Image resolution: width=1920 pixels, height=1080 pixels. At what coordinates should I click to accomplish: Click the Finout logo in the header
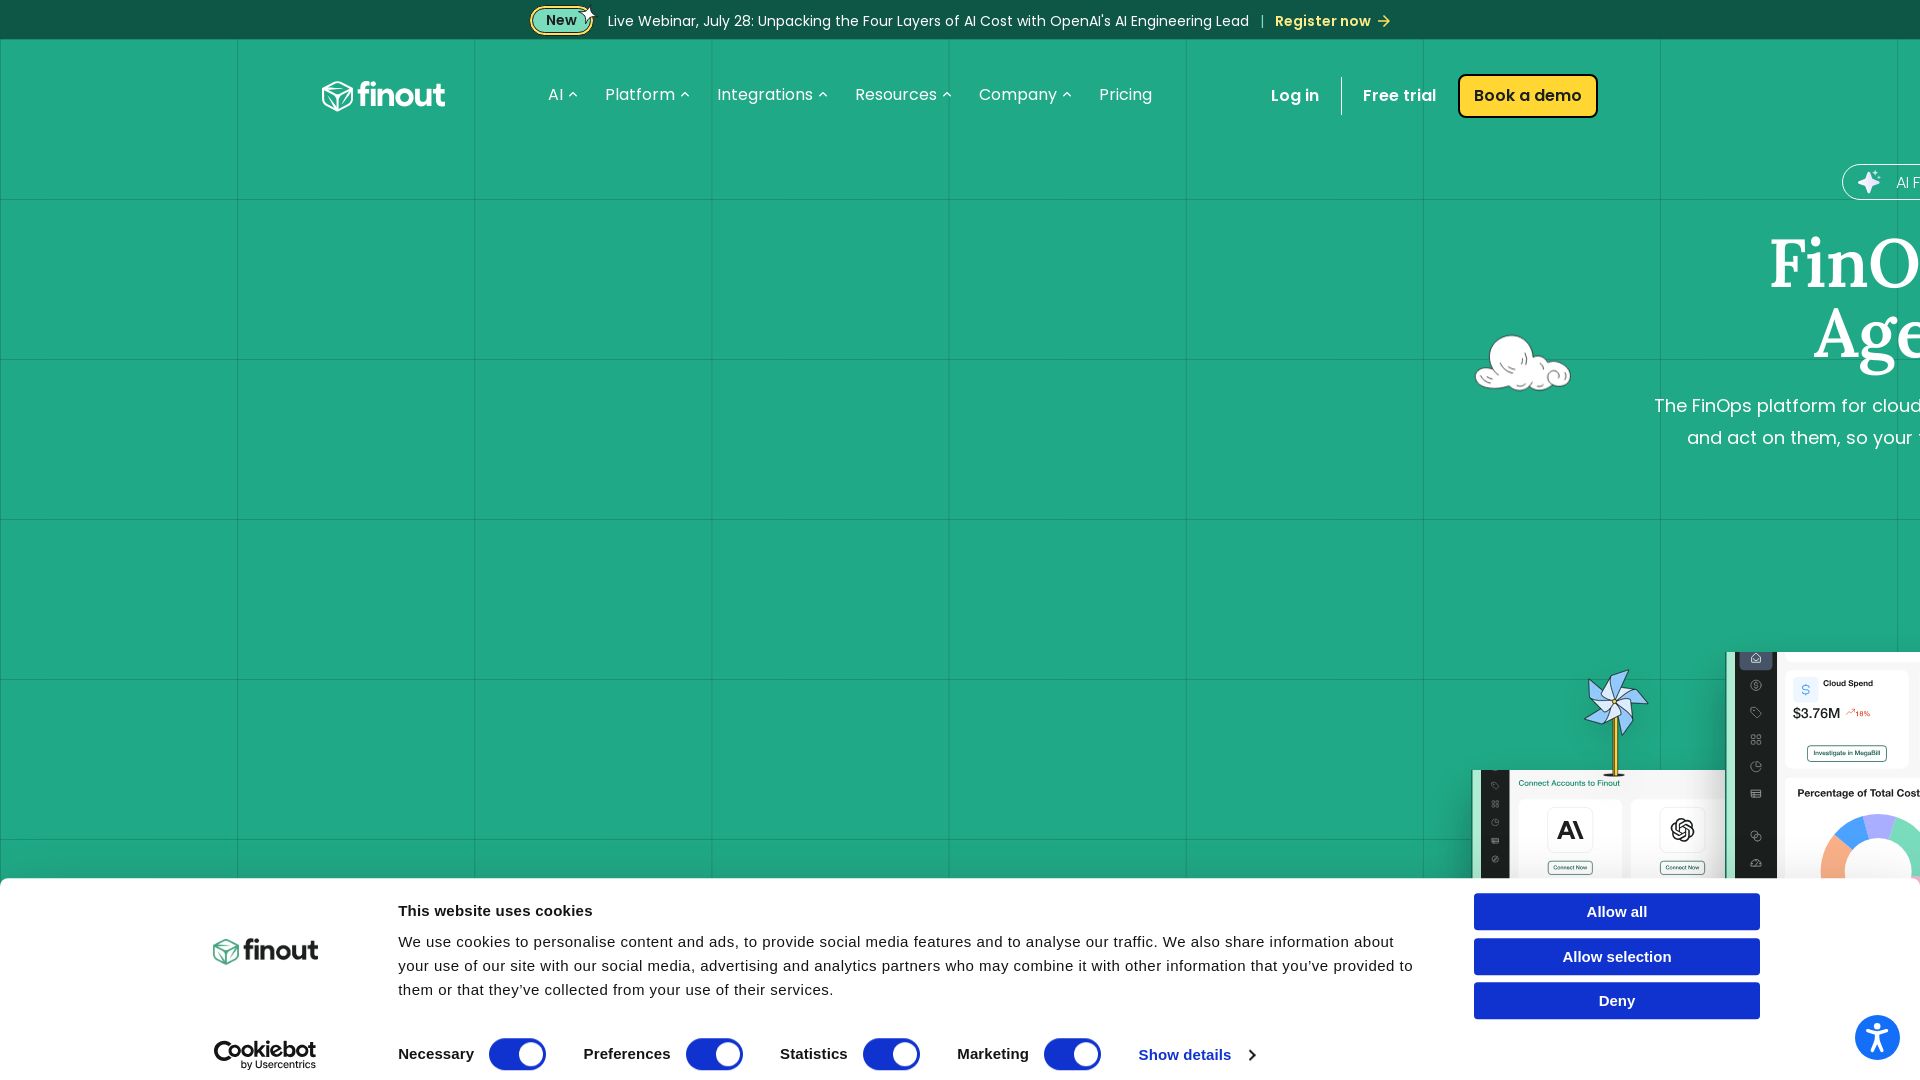[x=383, y=95]
